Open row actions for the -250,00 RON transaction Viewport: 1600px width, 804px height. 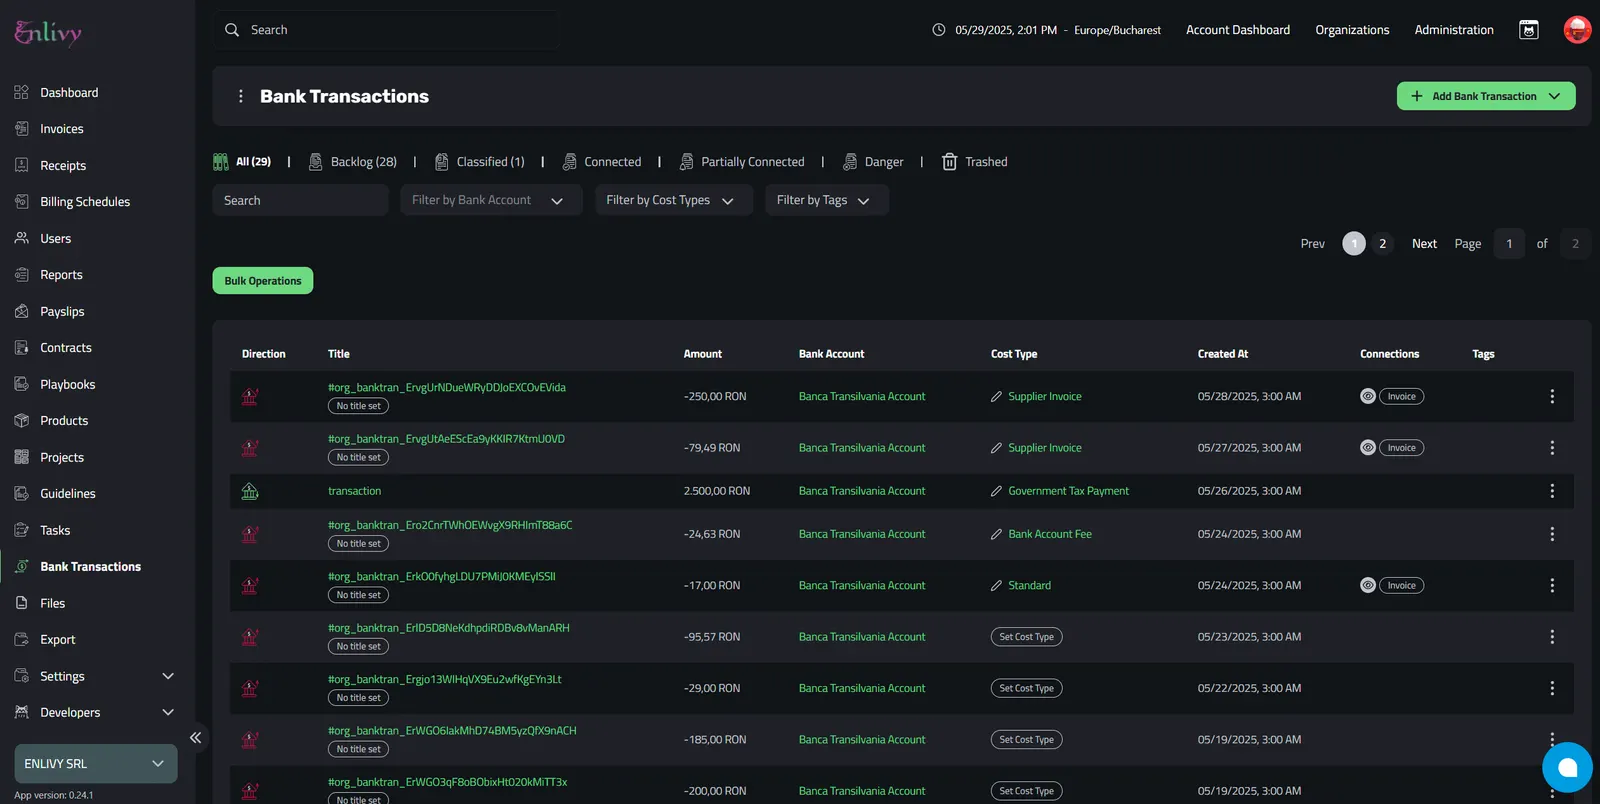tap(1552, 397)
